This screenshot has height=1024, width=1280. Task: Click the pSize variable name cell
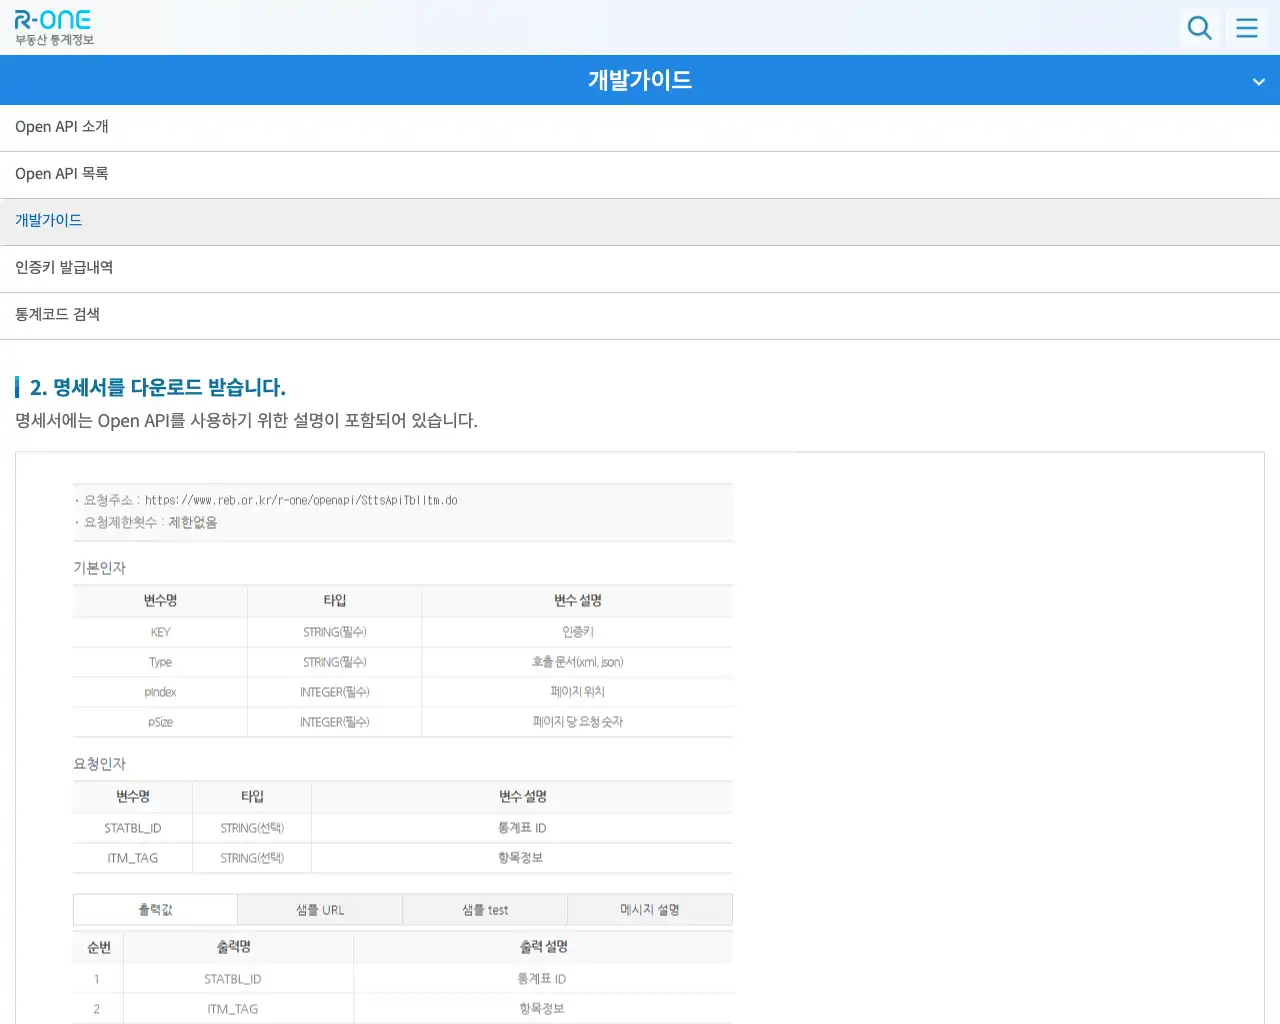tap(160, 722)
